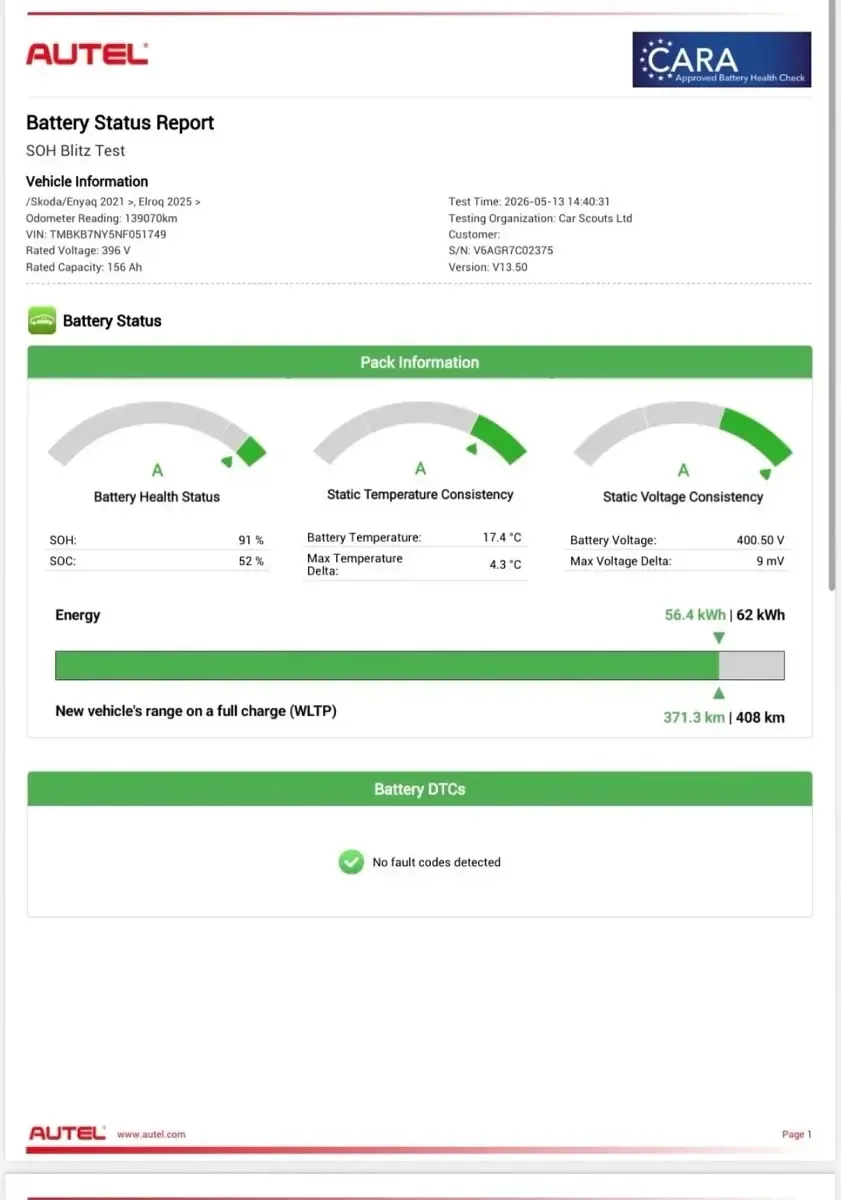Image resolution: width=841 pixels, height=1200 pixels.
Task: Click the AUTEL footer logo
Action: click(x=67, y=1133)
